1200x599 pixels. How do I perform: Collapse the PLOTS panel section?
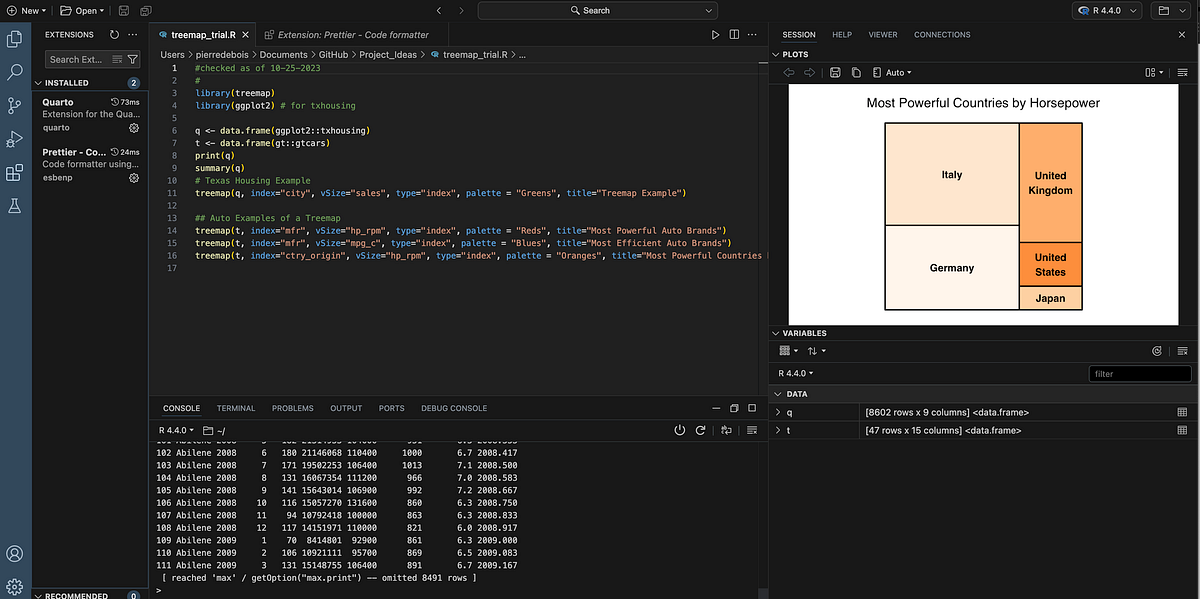[x=777, y=54]
